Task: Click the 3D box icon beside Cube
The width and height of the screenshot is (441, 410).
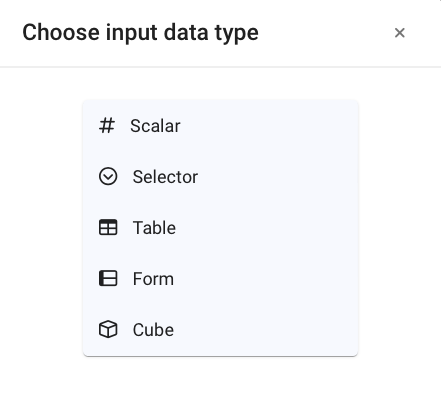Action: coord(108,329)
